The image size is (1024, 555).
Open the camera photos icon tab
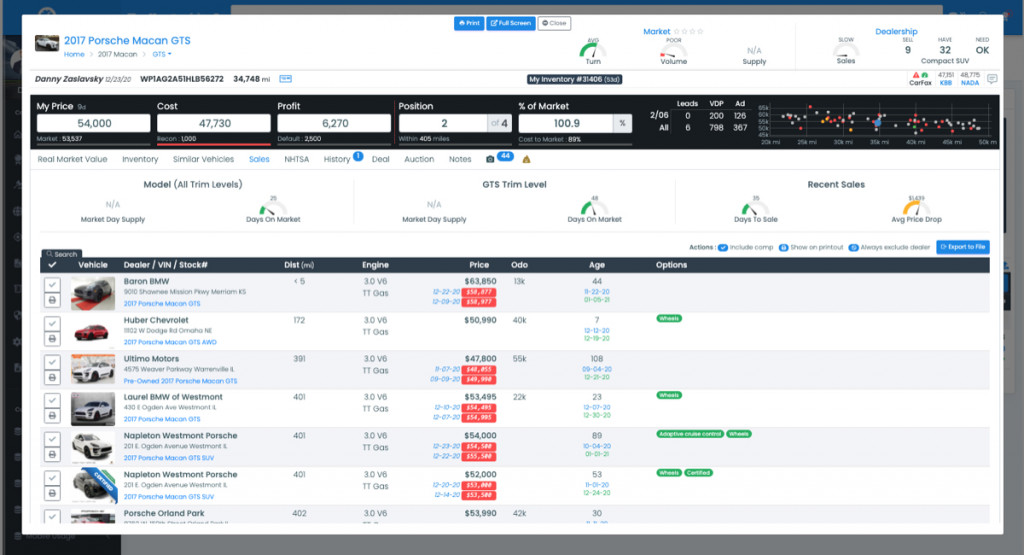pyautogui.click(x=490, y=159)
